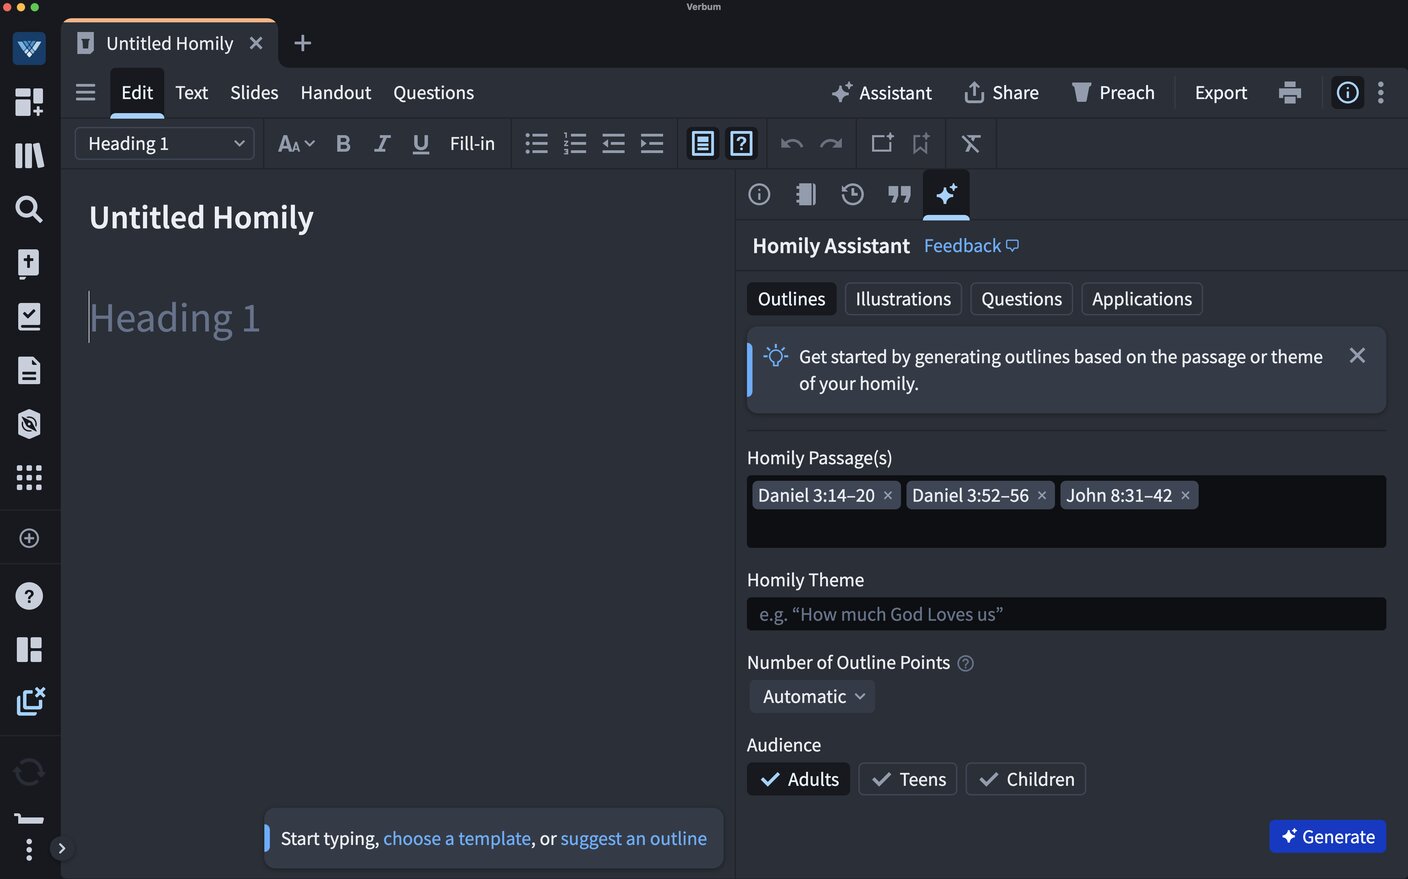Switch to the Illustrations tab
The image size is (1408, 879).
(902, 298)
